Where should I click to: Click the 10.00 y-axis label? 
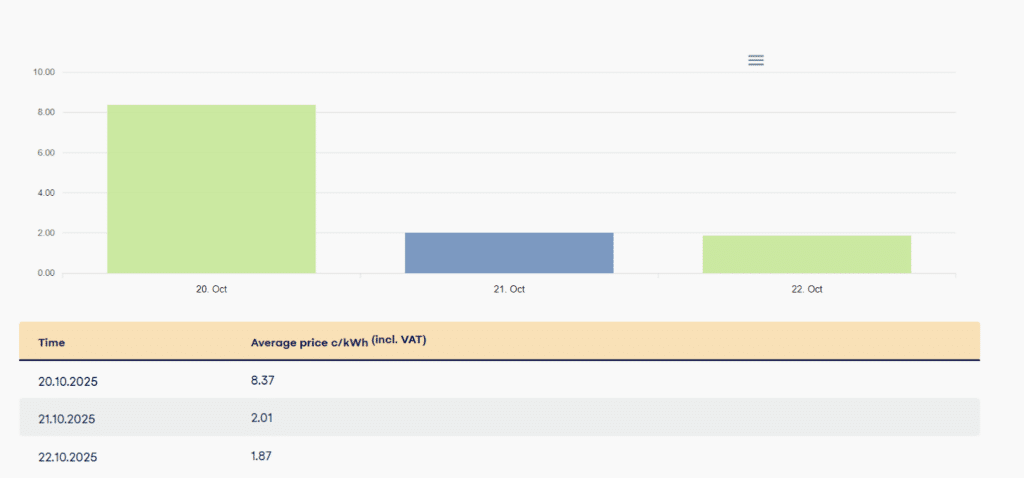coord(44,73)
